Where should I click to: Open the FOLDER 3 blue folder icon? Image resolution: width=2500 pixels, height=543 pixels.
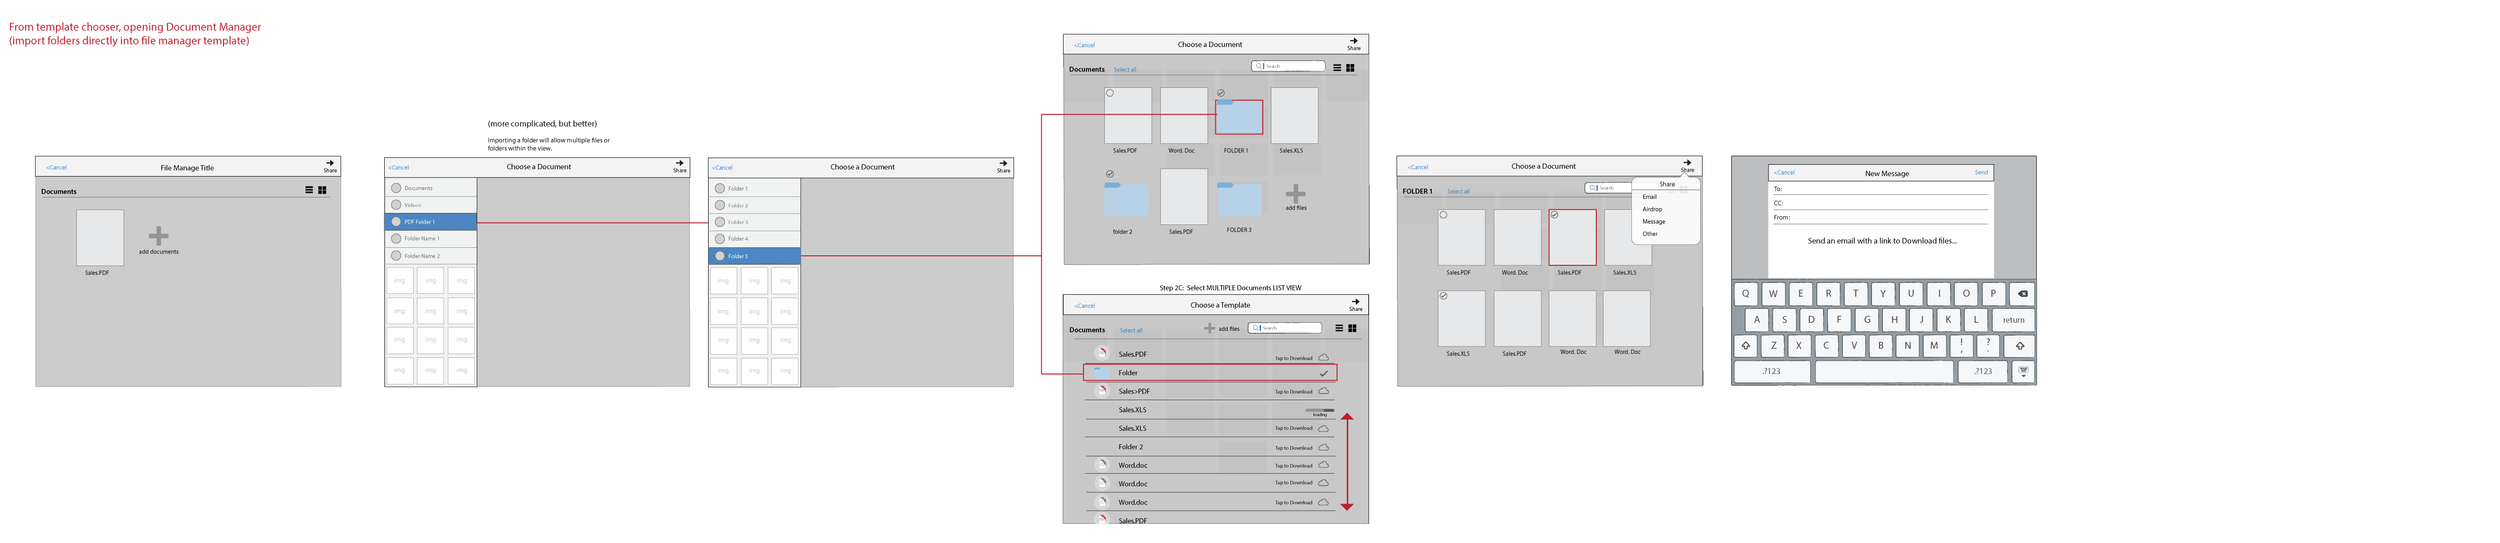click(1239, 198)
